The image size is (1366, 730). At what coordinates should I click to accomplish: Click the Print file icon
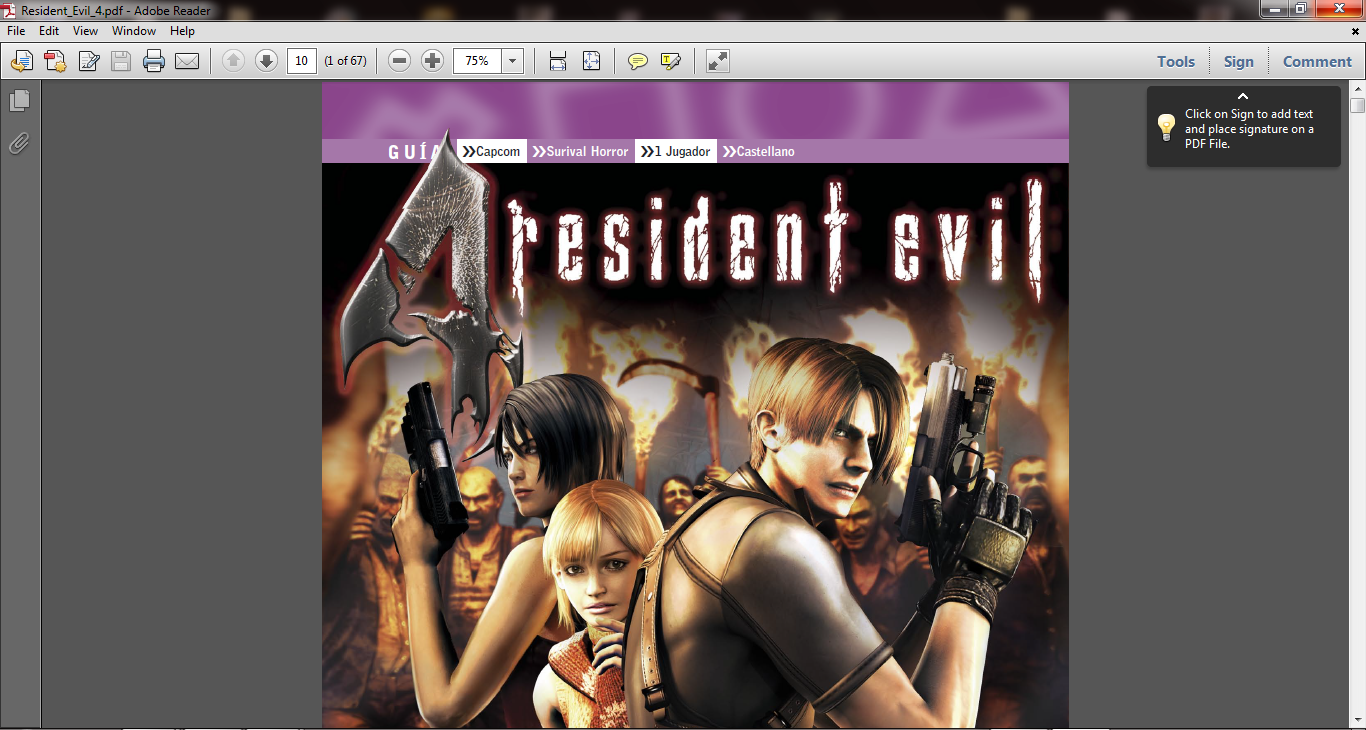(154, 61)
